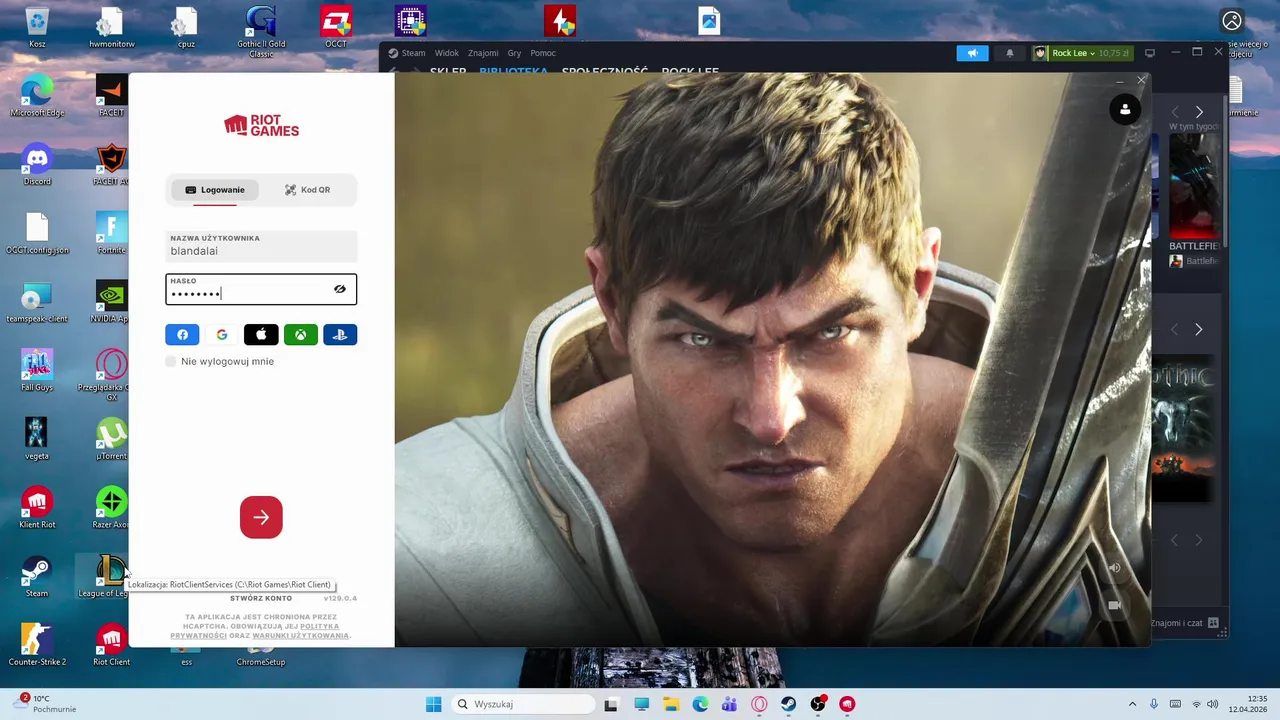Mute the Riot background video sound
The image size is (1280, 720).
pos(1114,568)
